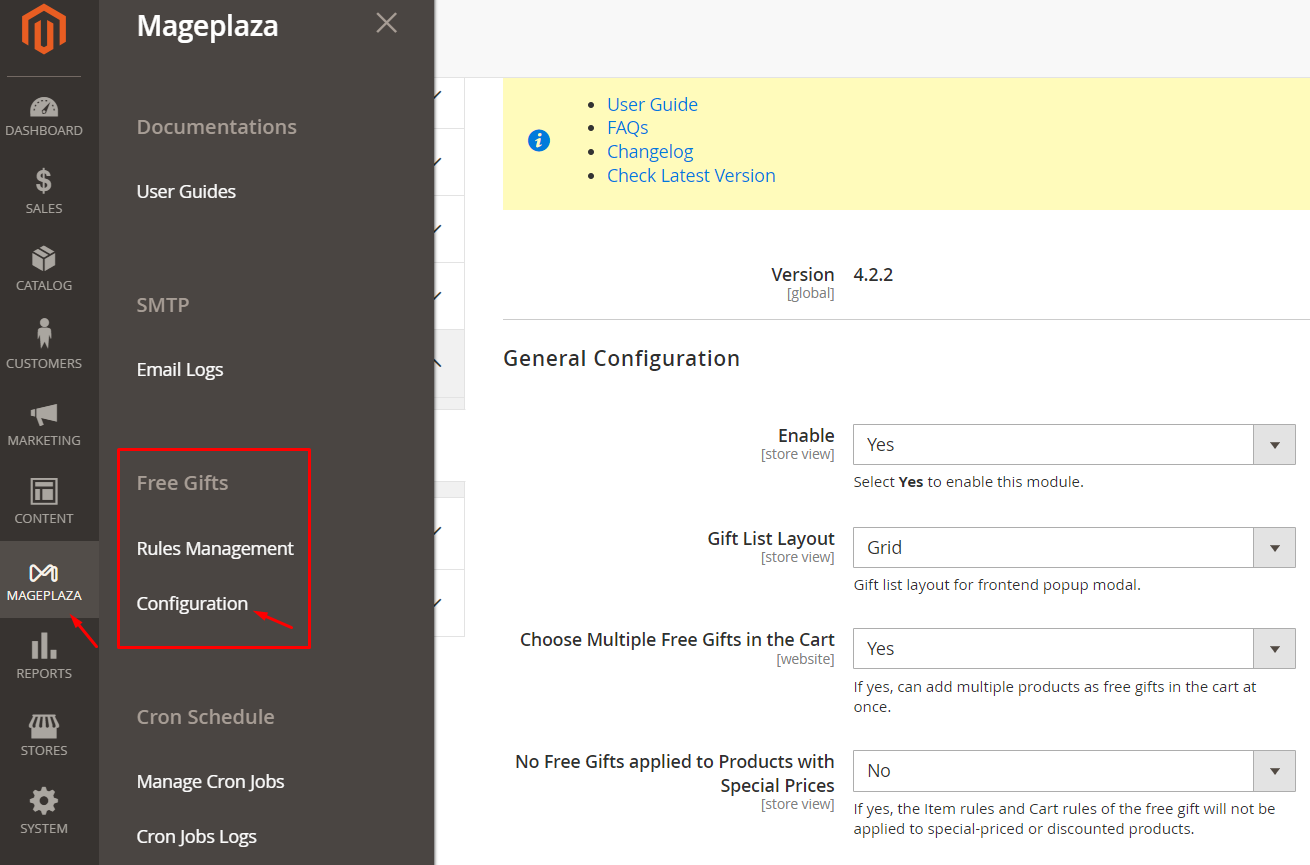The height and width of the screenshot is (865, 1310).
Task: Click the Magento logo icon
Action: click(x=44, y=31)
